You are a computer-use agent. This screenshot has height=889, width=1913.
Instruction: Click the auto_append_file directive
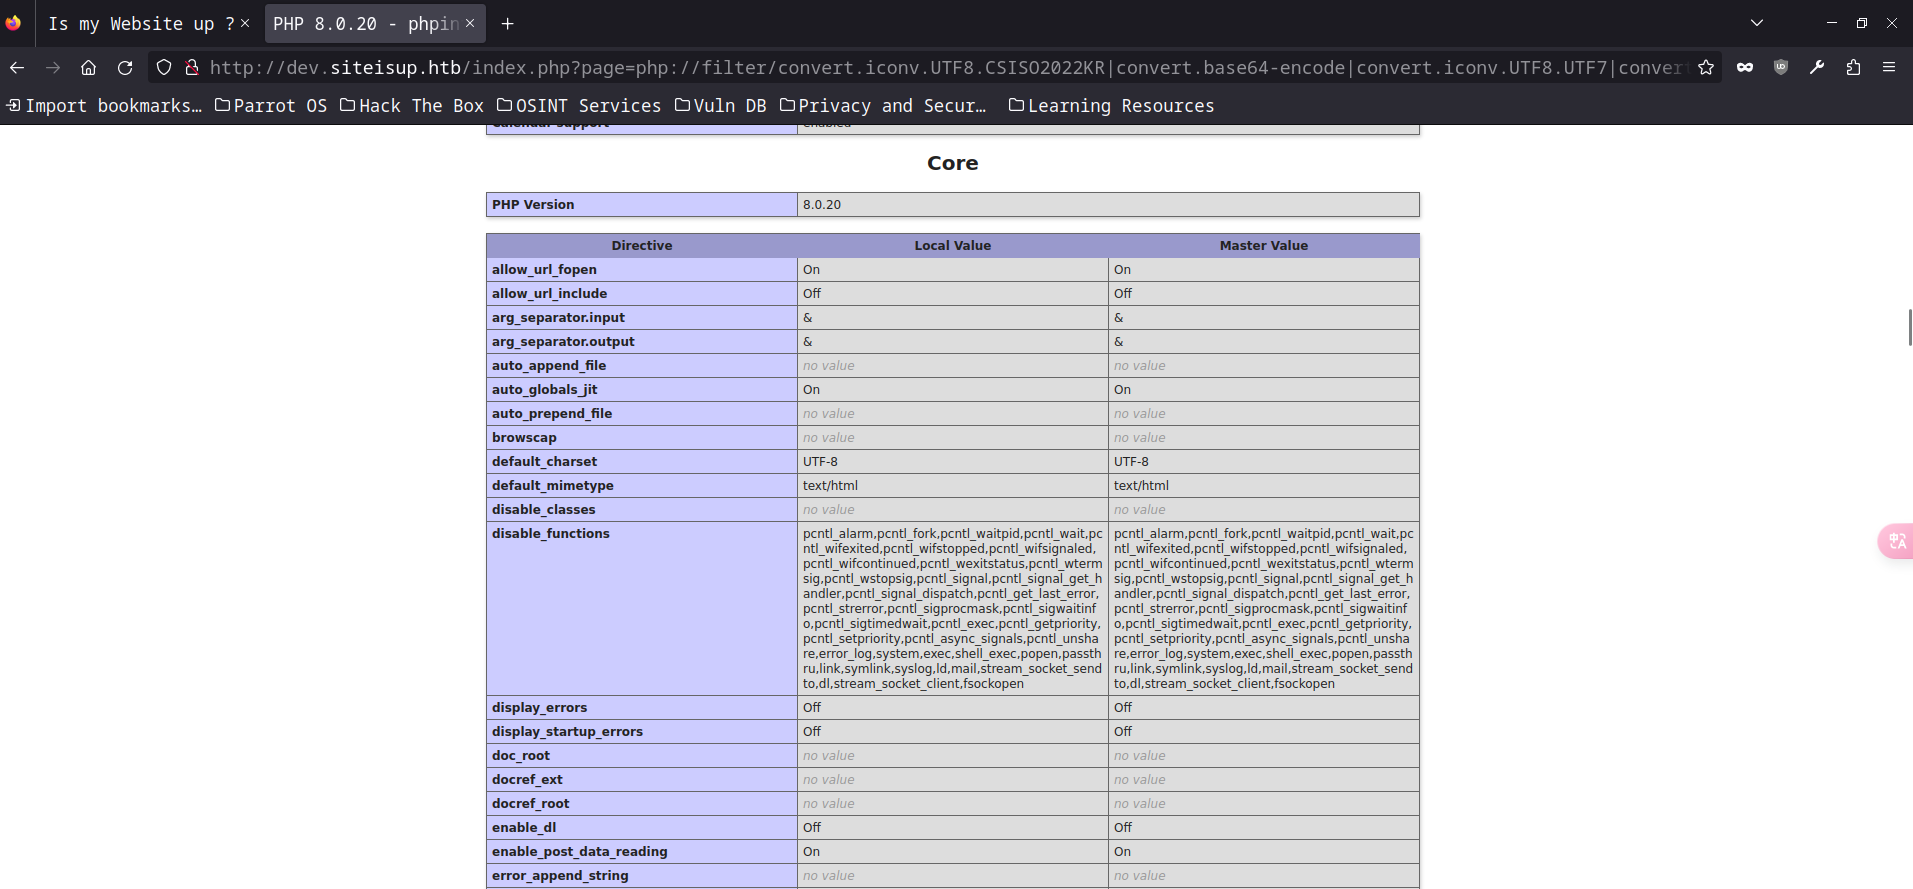click(549, 365)
